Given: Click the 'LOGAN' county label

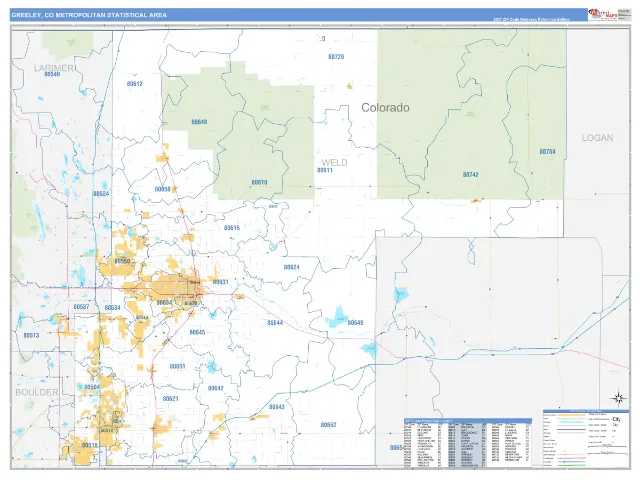Looking at the screenshot, I should tap(597, 138).
